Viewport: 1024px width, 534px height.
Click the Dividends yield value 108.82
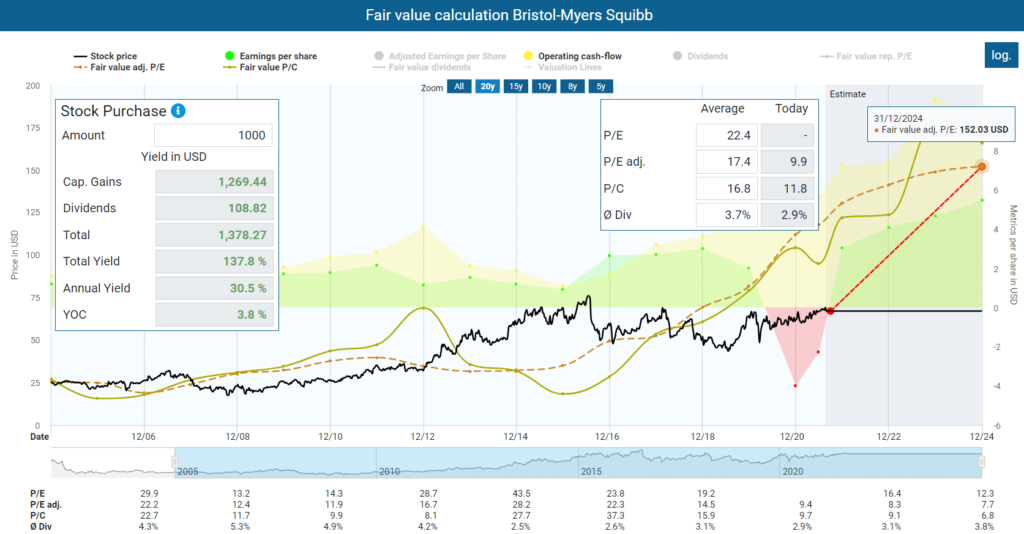click(214, 208)
